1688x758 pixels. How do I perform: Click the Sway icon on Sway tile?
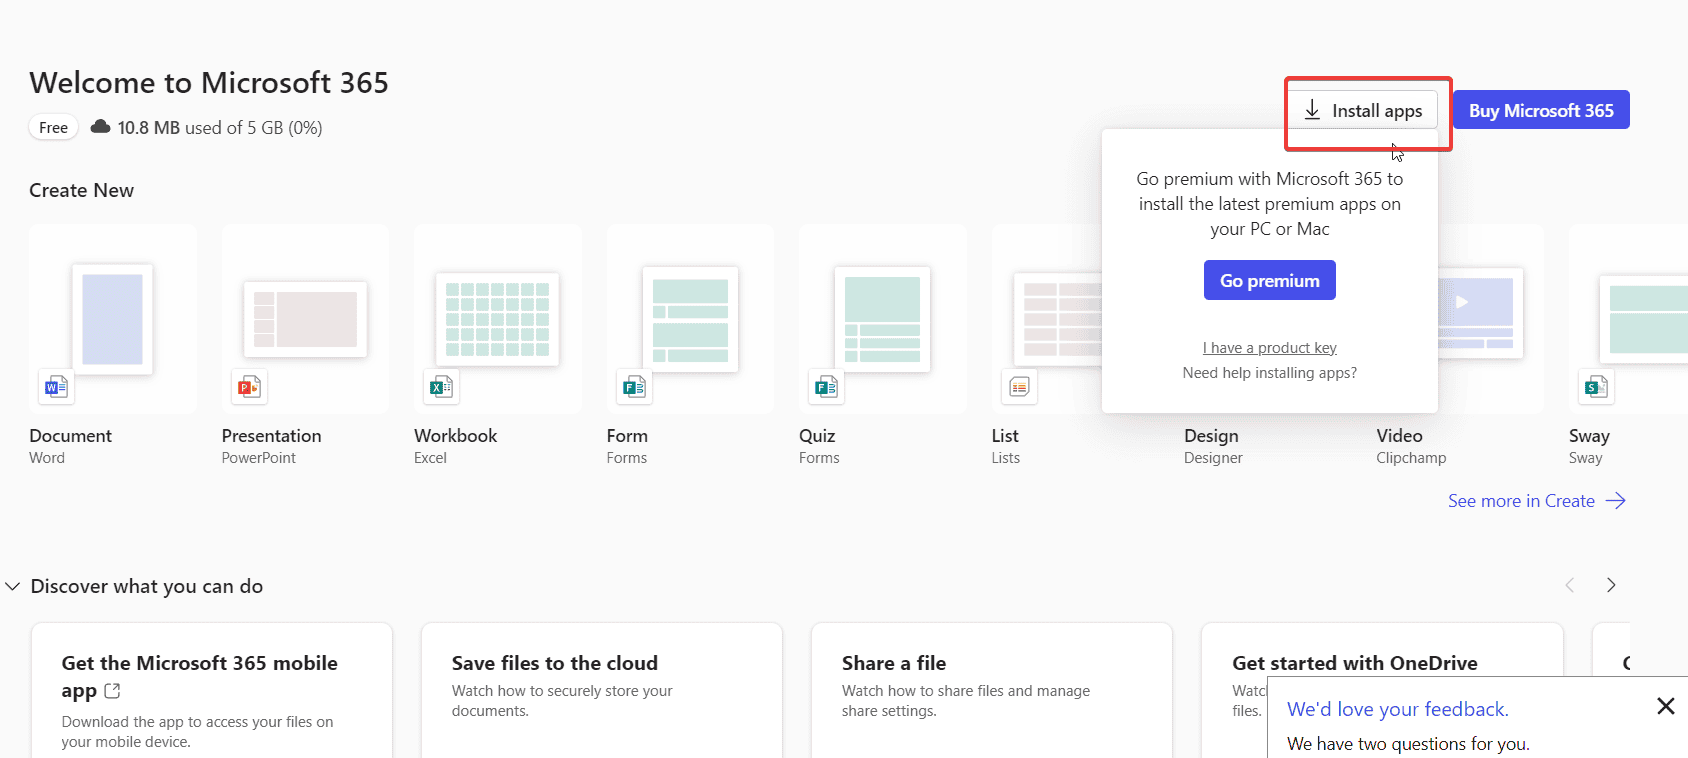point(1596,386)
